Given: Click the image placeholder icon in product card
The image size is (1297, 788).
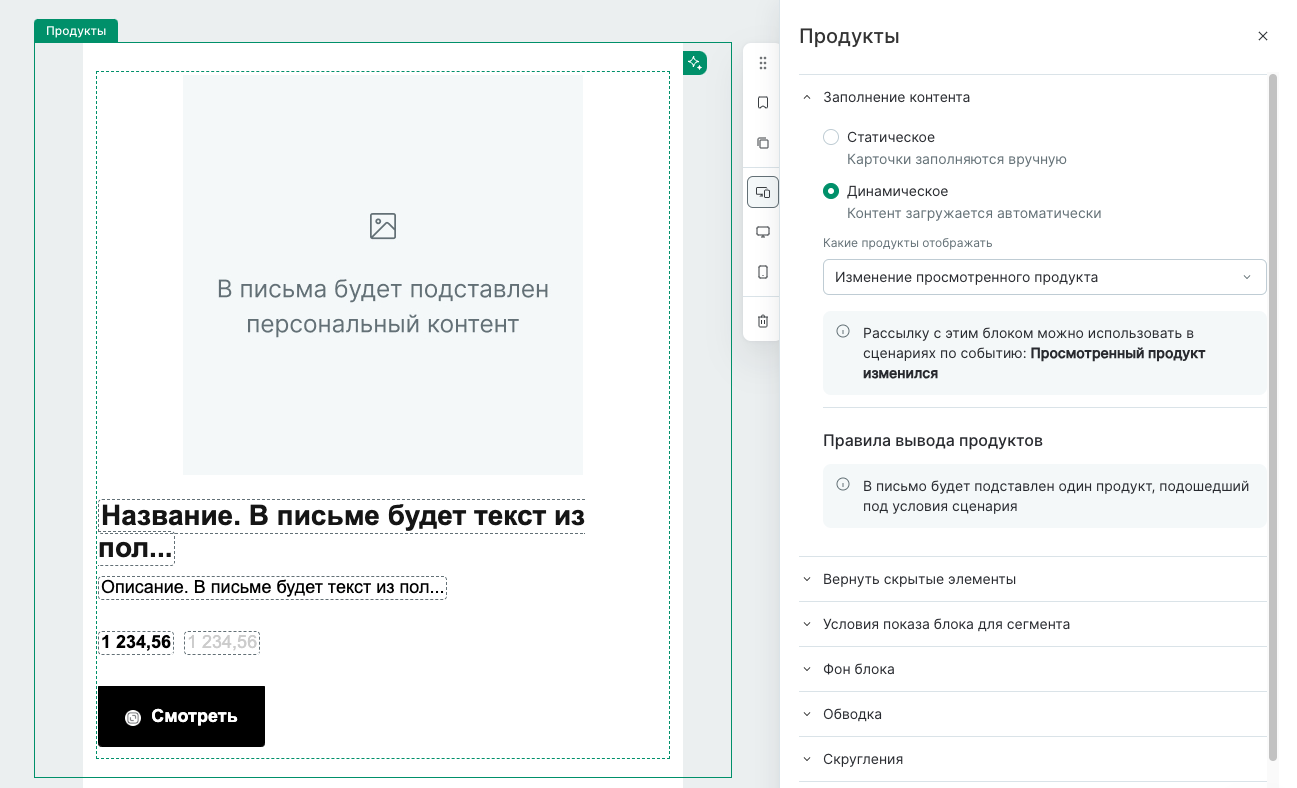Looking at the screenshot, I should (383, 226).
